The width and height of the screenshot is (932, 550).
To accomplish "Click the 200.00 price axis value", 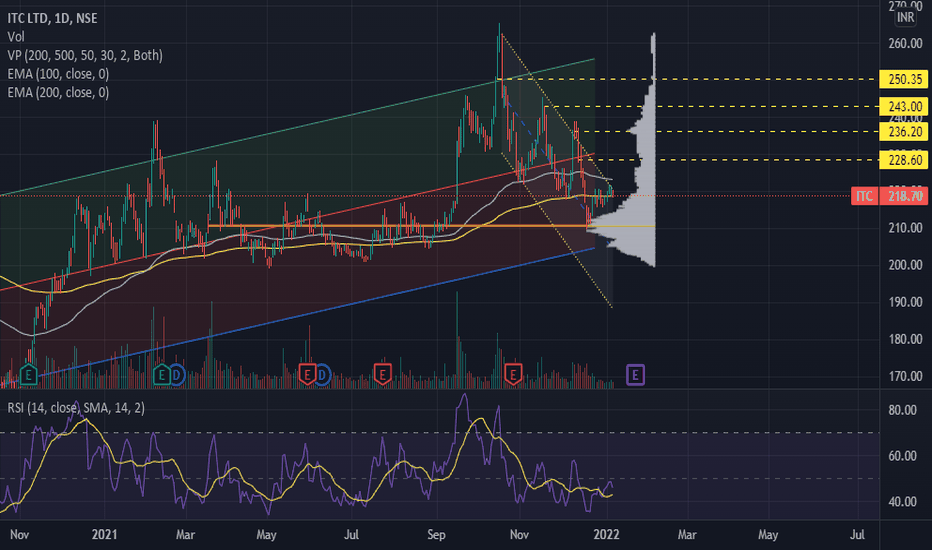I will 905,265.
